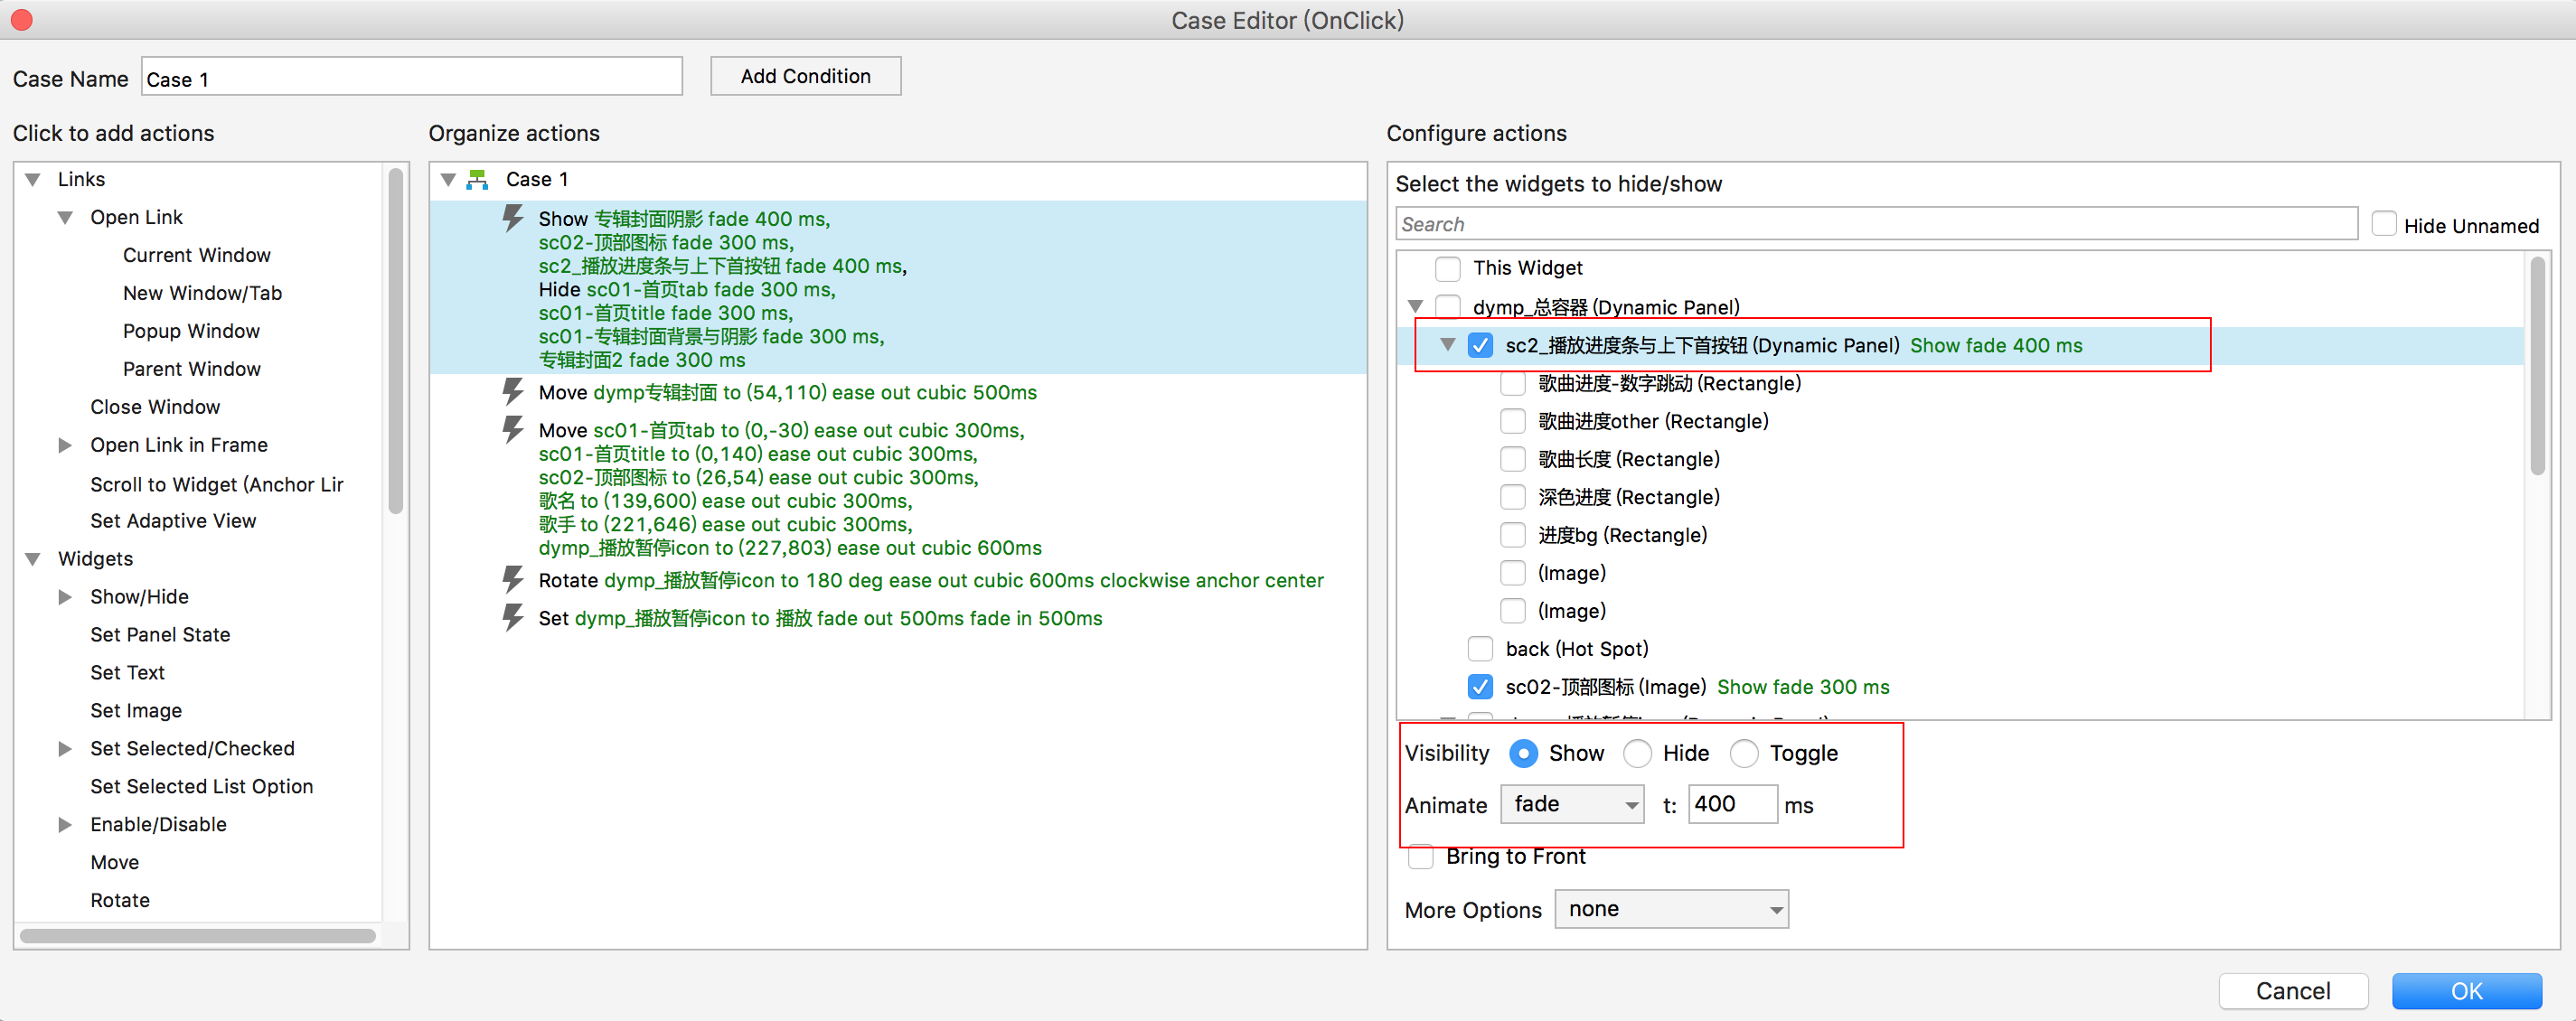This screenshot has width=2576, height=1021.
Task: Click lightning icon of Move sc01-首页tab action
Action: click(513, 429)
